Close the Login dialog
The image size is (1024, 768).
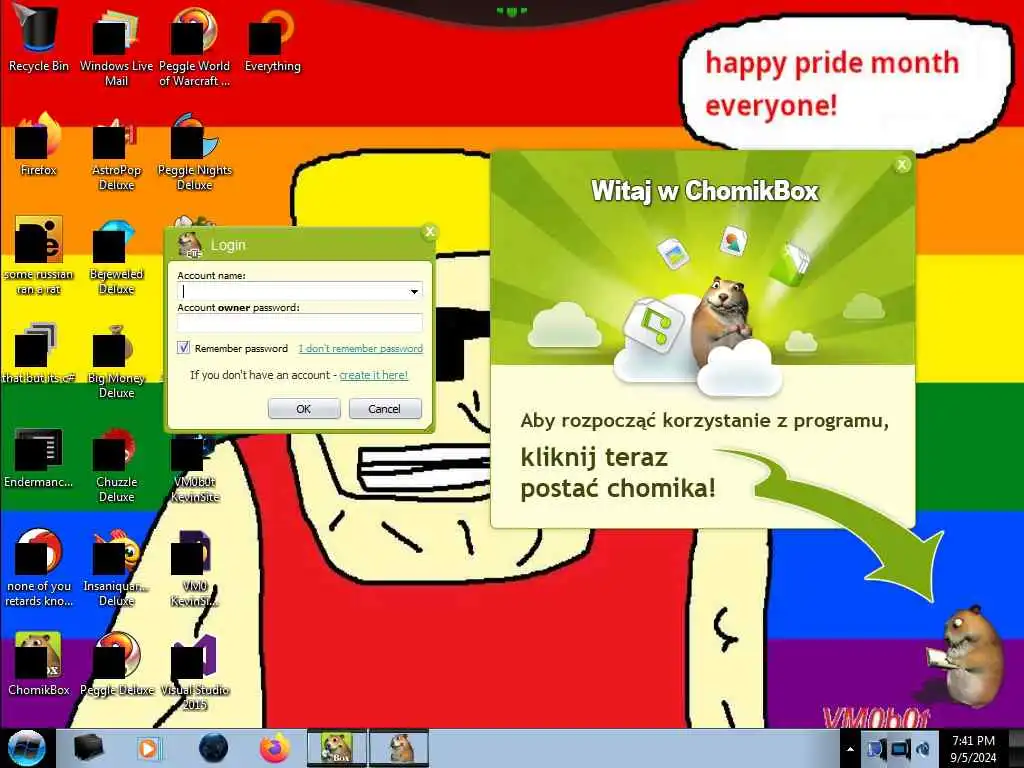[x=429, y=231]
